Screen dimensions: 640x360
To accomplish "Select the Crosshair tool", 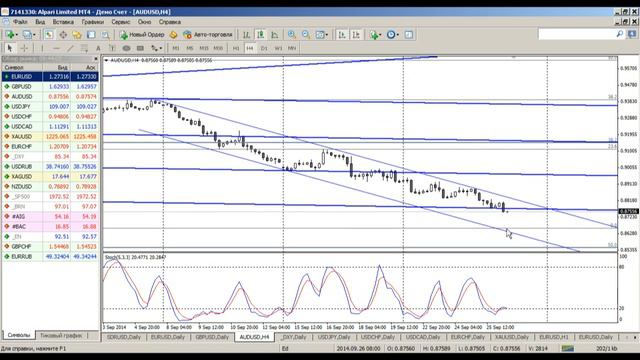I will pos(24,48).
